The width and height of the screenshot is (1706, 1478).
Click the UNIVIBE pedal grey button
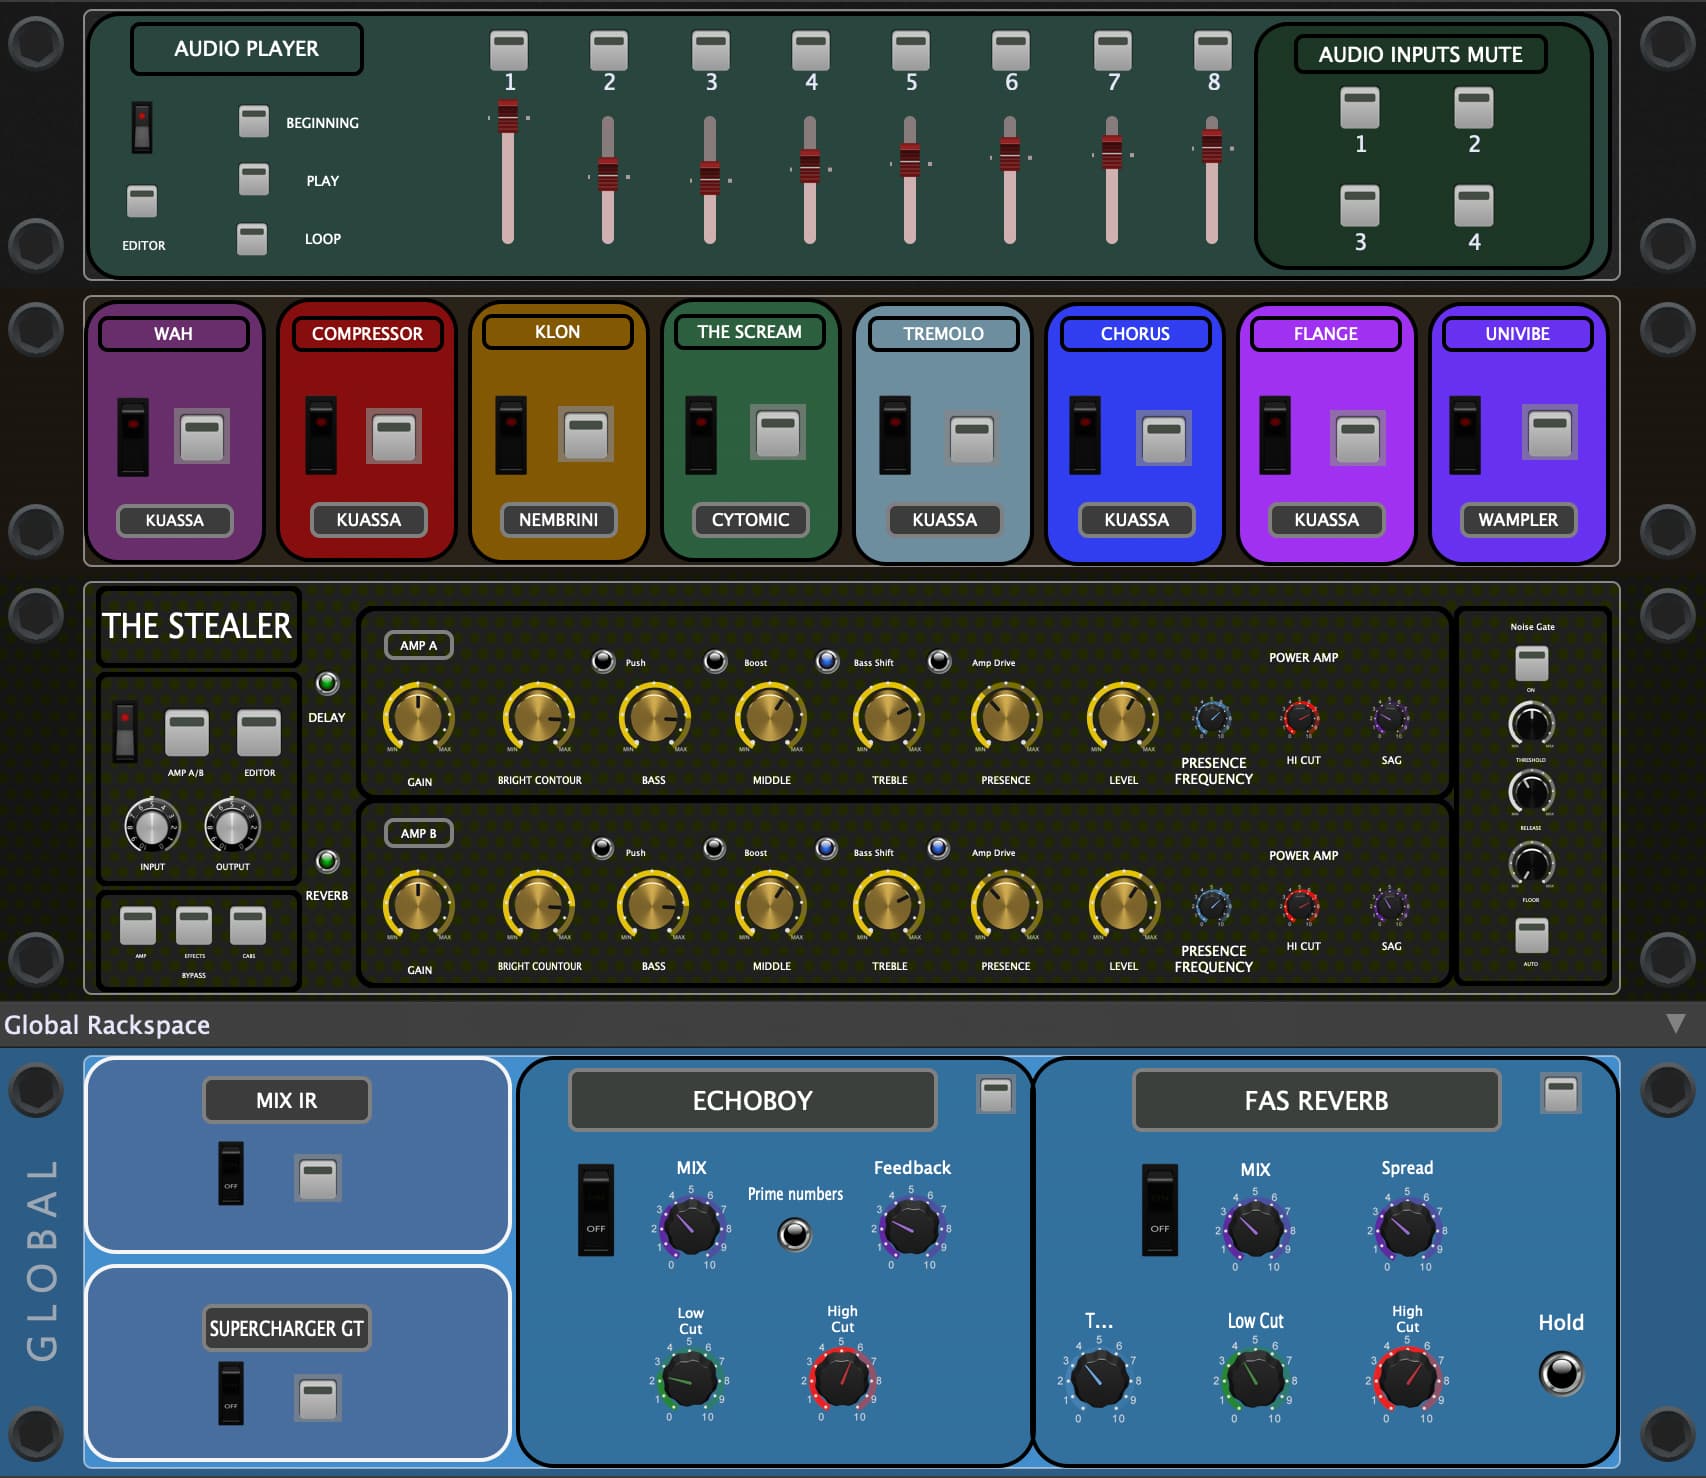(1550, 432)
